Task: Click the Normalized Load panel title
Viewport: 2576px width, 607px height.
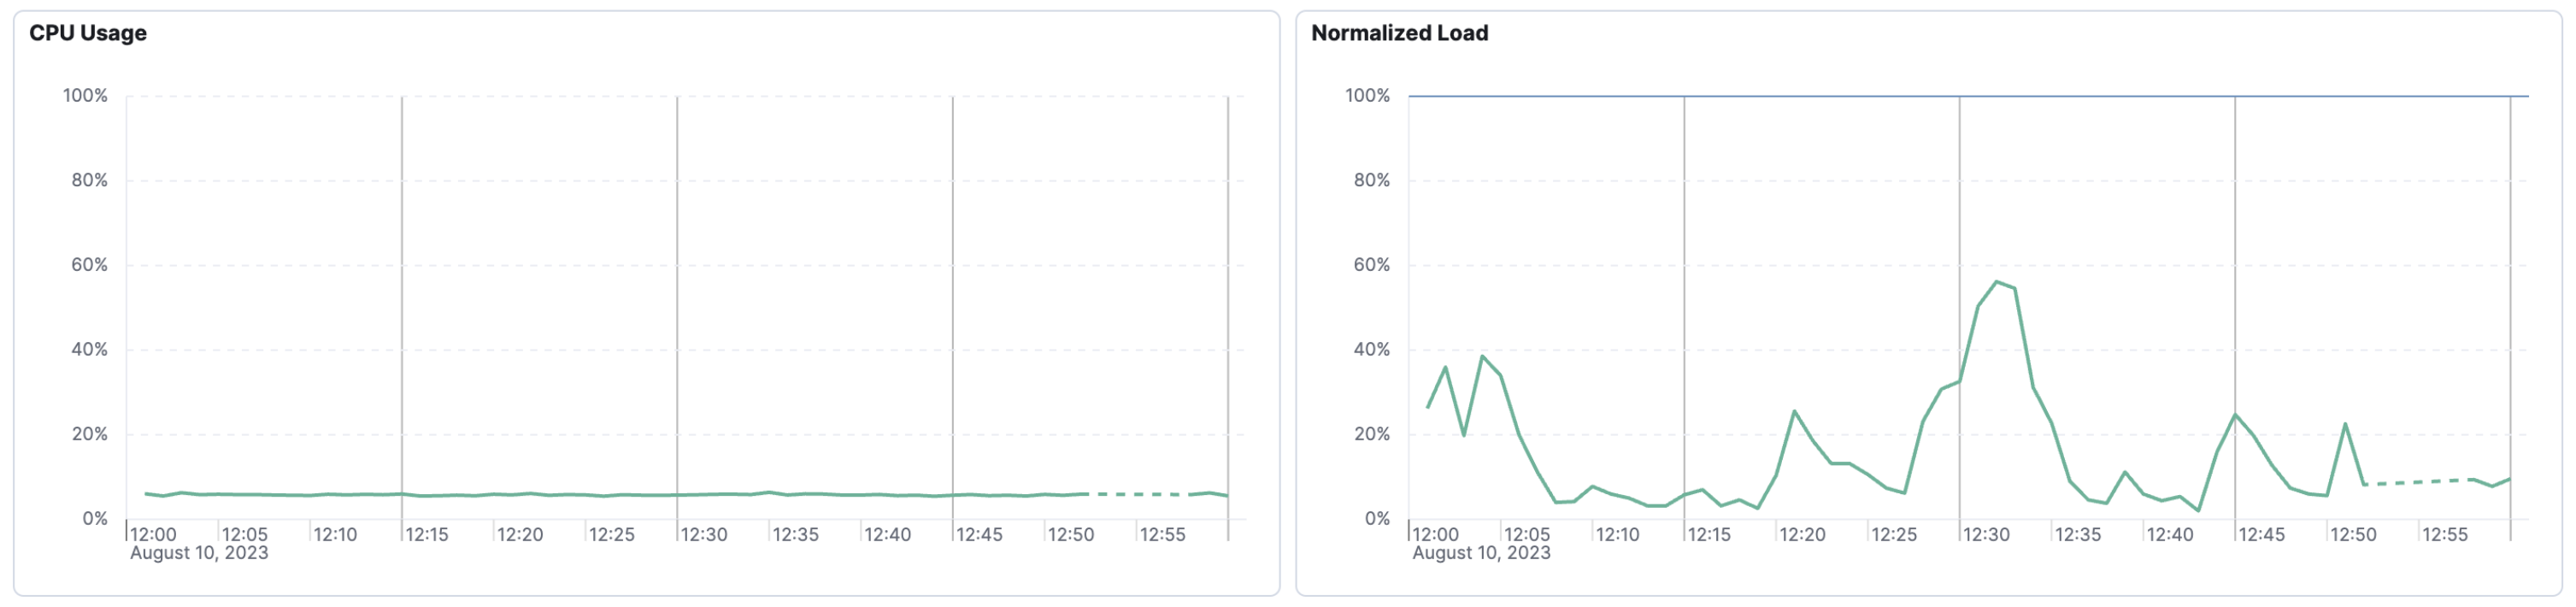Action: pos(1399,33)
